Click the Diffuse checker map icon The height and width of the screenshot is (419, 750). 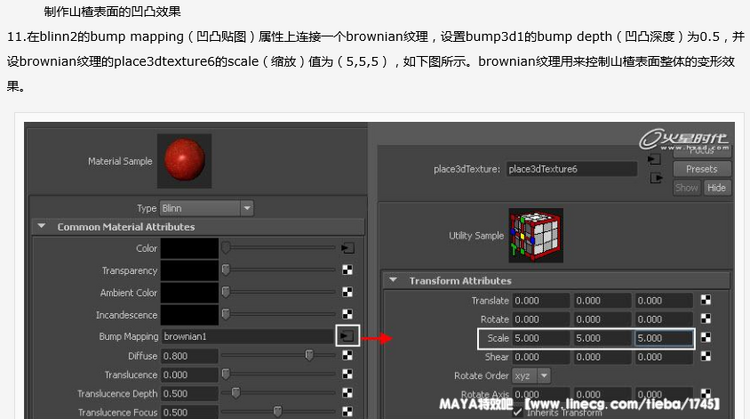pyautogui.click(x=348, y=355)
